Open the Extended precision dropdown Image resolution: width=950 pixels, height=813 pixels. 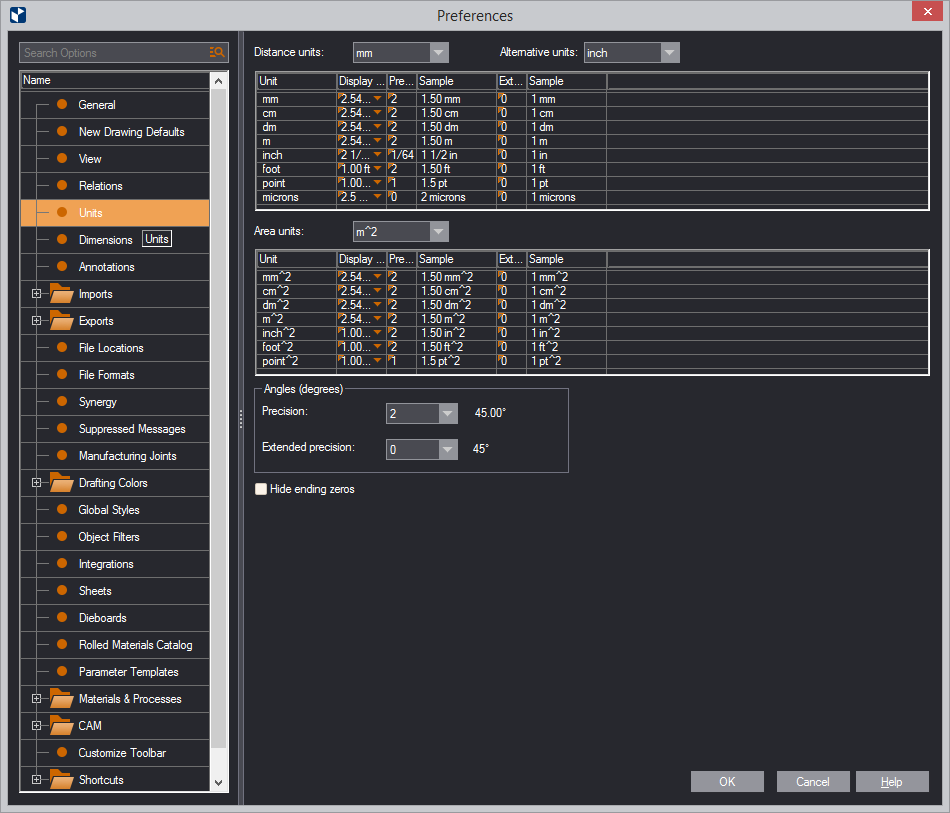coord(448,450)
